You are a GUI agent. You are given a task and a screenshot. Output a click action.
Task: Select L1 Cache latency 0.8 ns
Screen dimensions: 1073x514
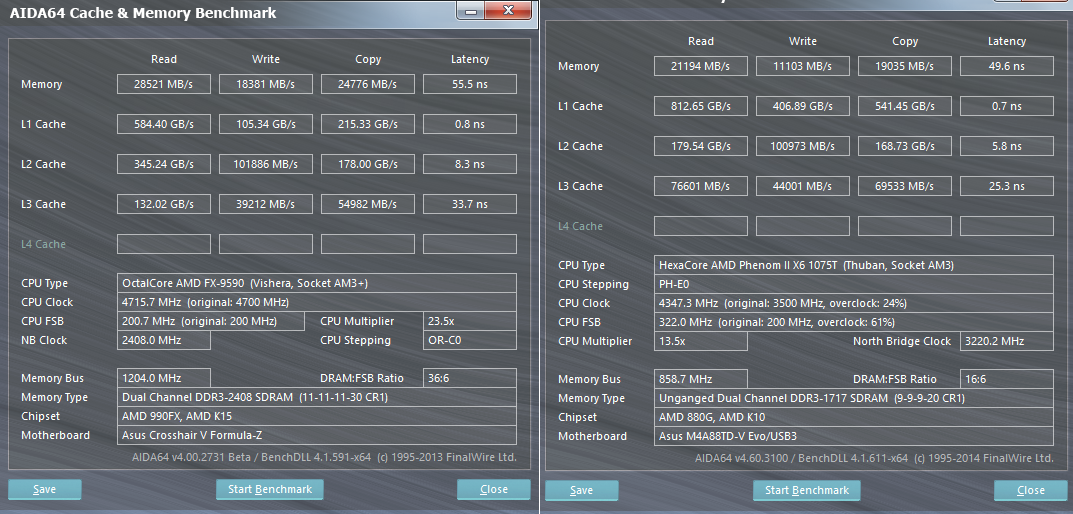[469, 124]
